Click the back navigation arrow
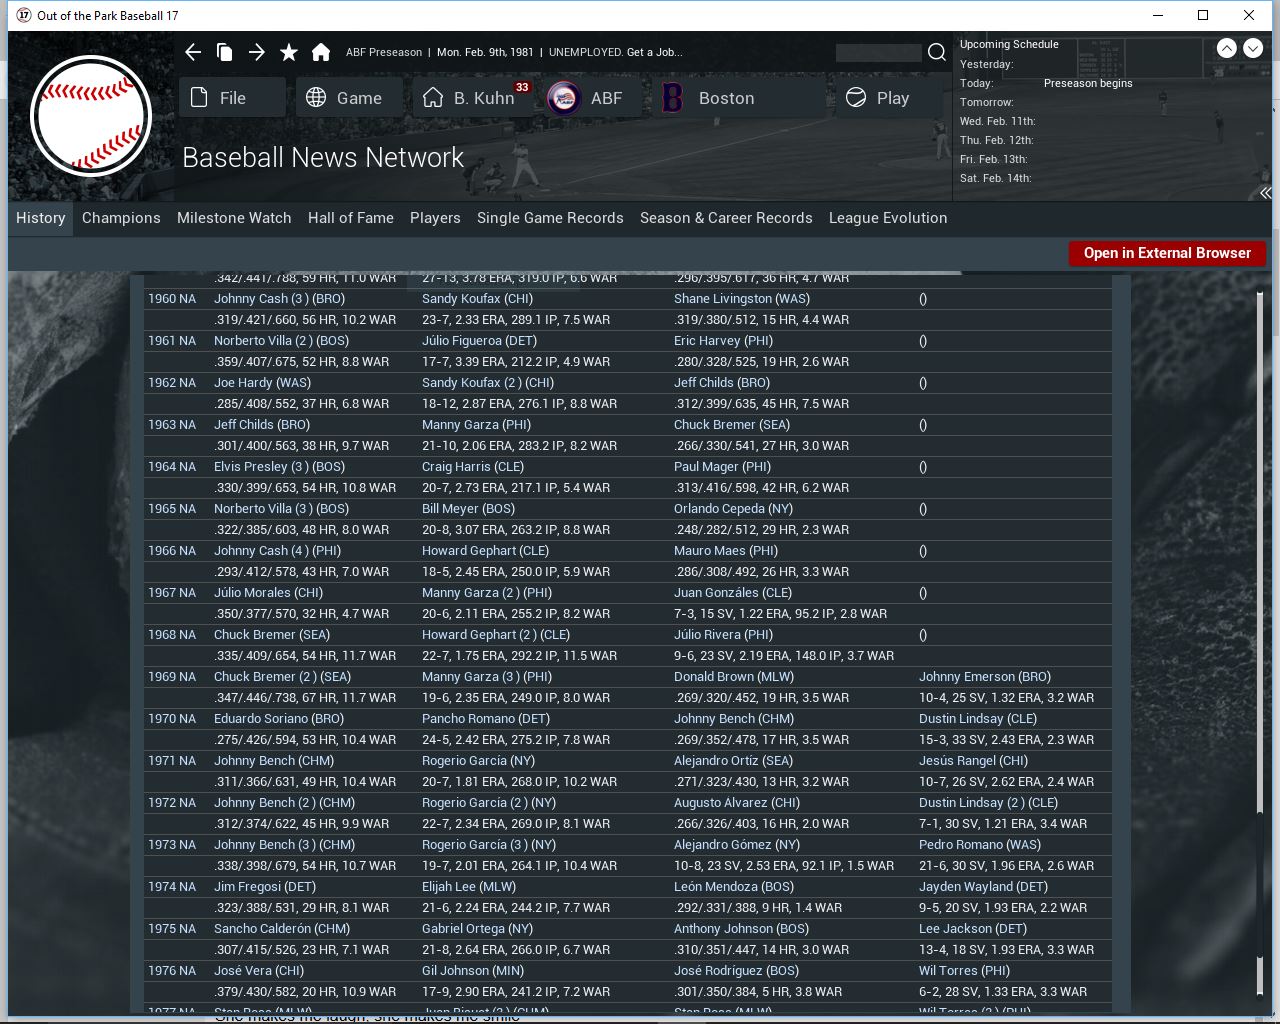The height and width of the screenshot is (1024, 1280). tap(194, 52)
